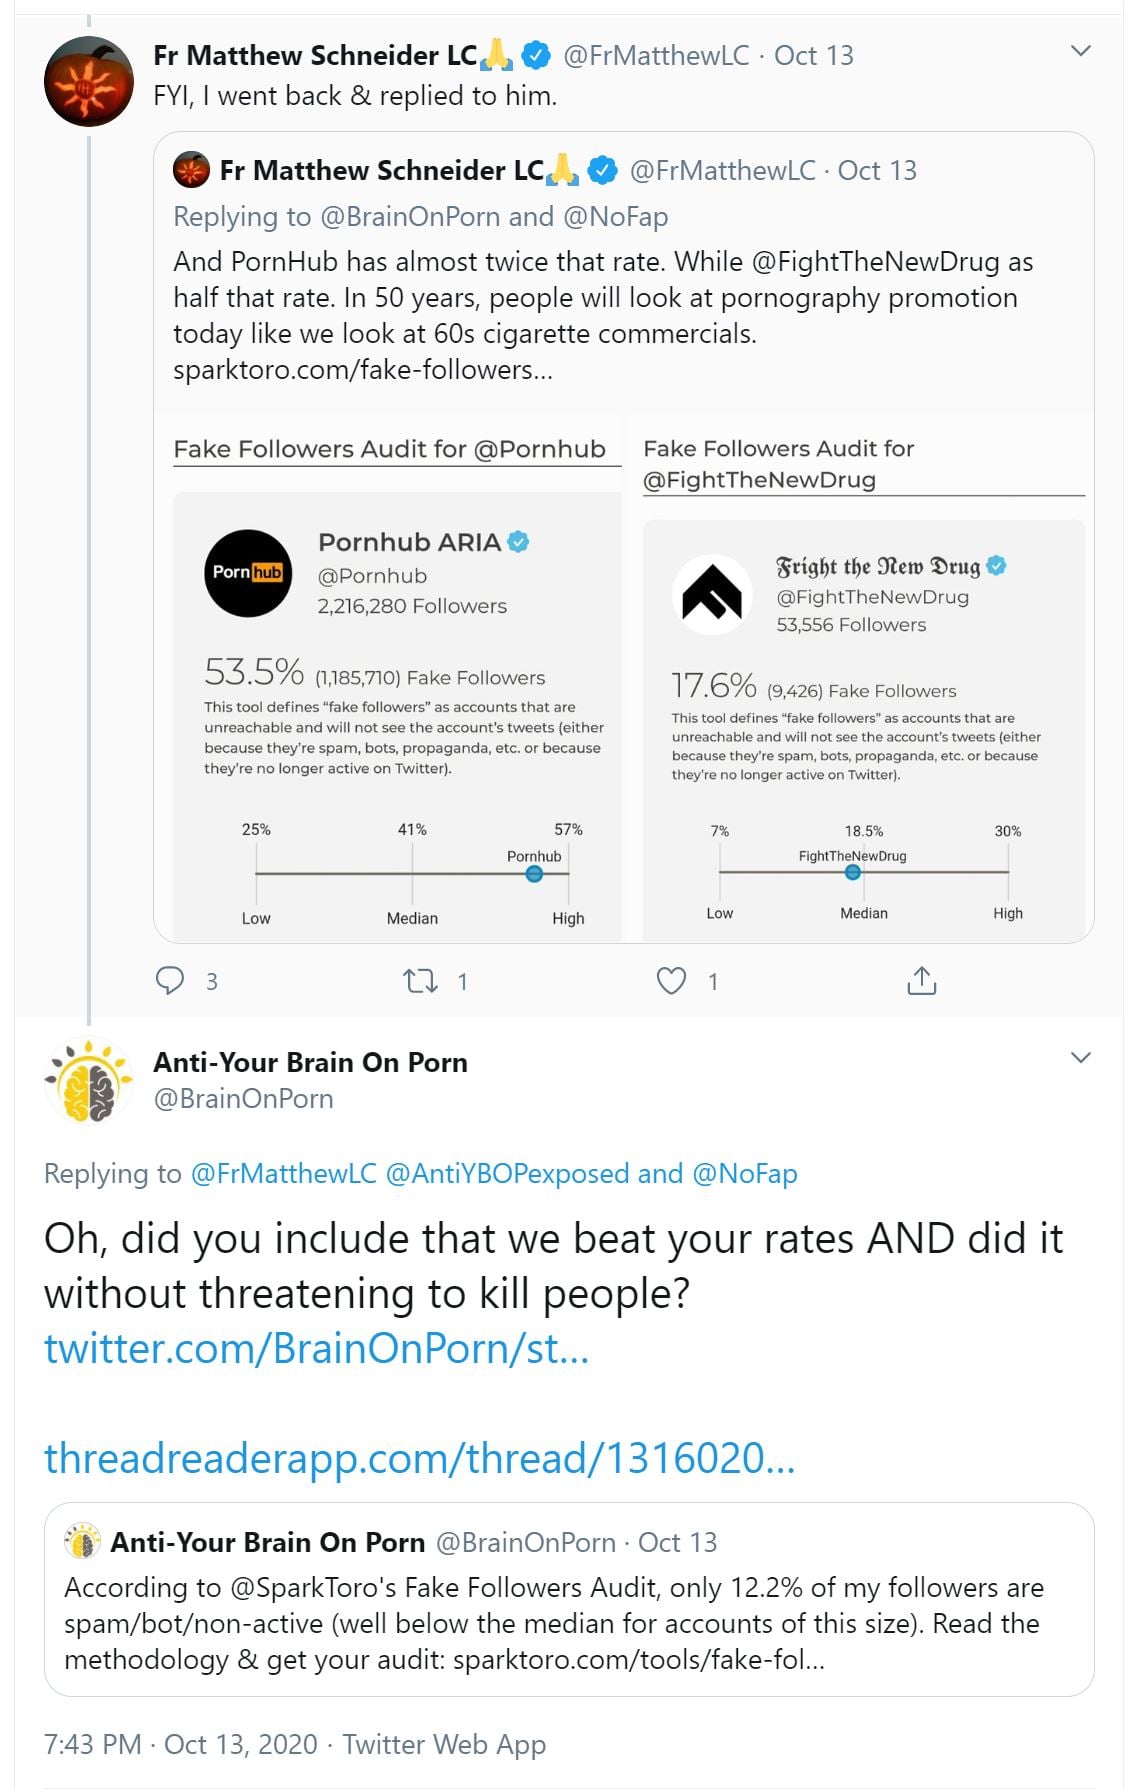
Task: Expand the top tweet's chevron menu
Action: click(1080, 51)
